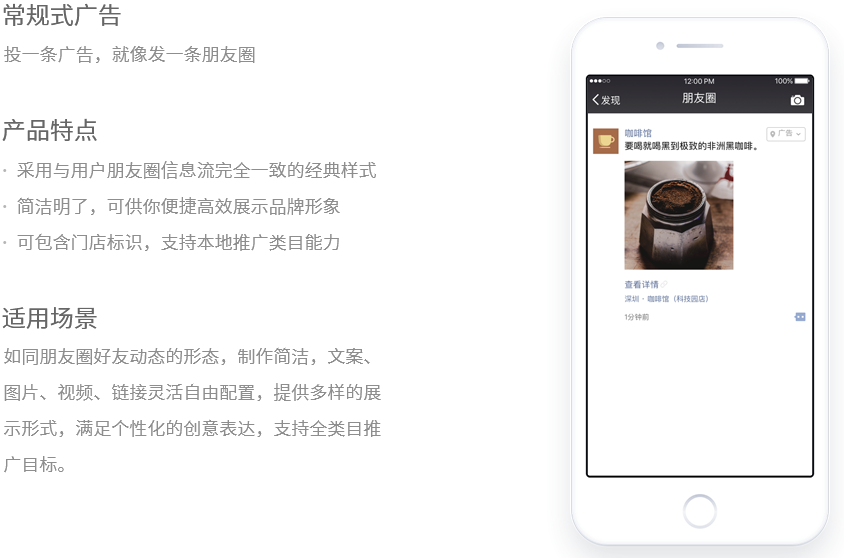Click the ad caption about 非洲黑咖啡

click(x=692, y=146)
